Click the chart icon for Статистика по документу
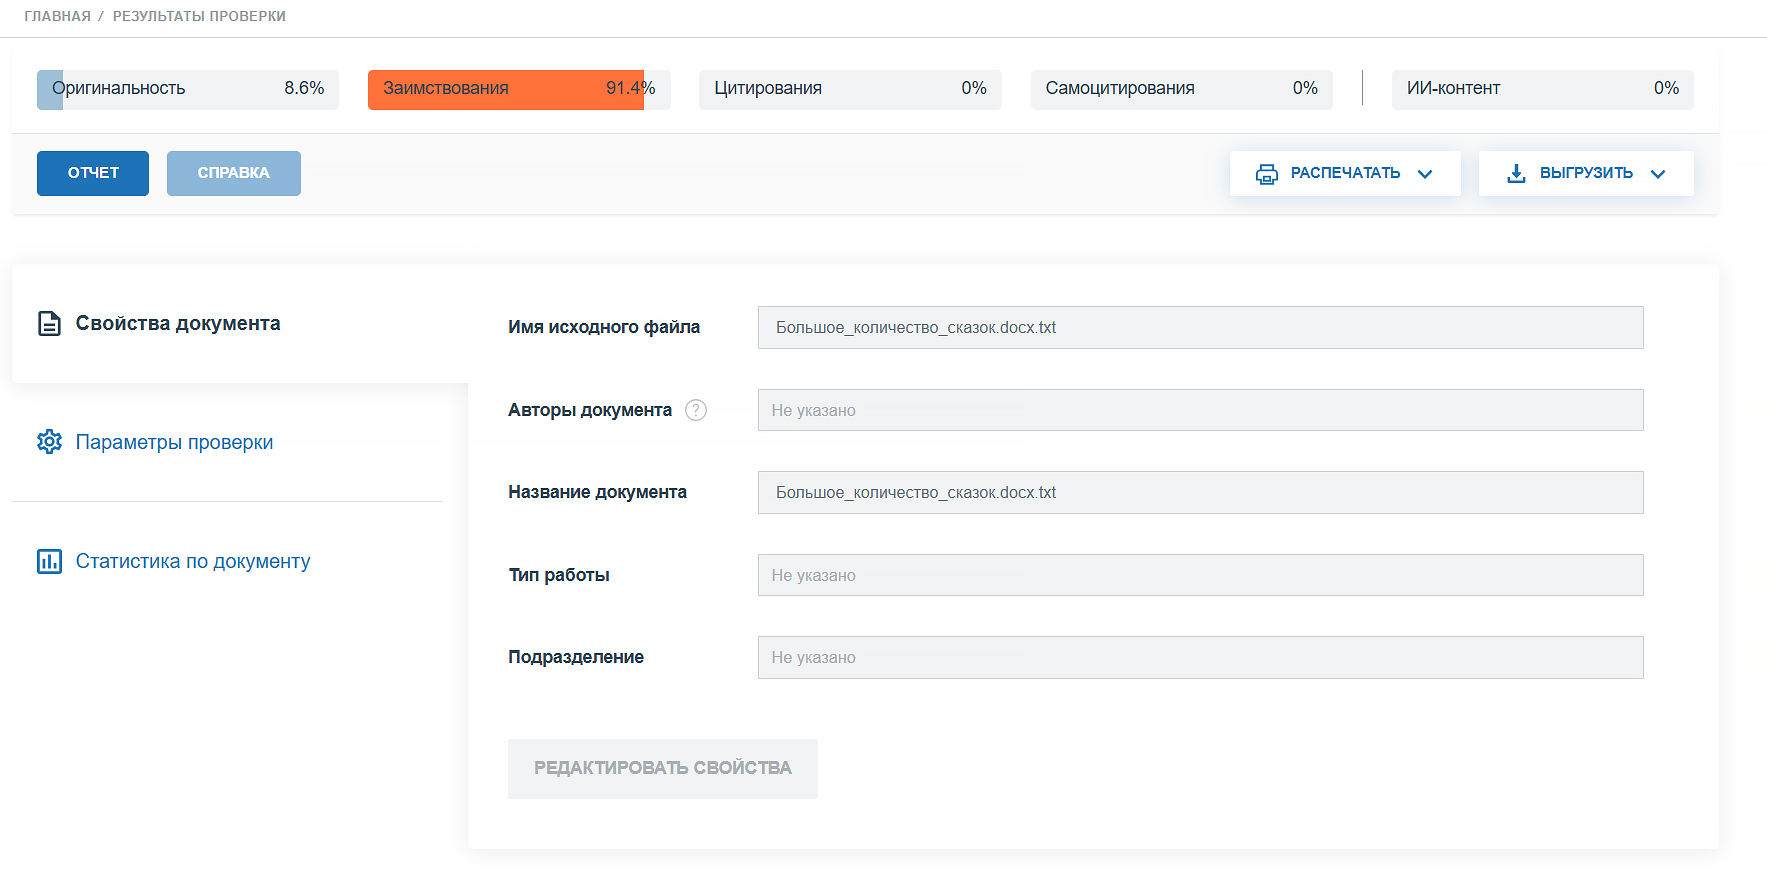 click(x=49, y=561)
